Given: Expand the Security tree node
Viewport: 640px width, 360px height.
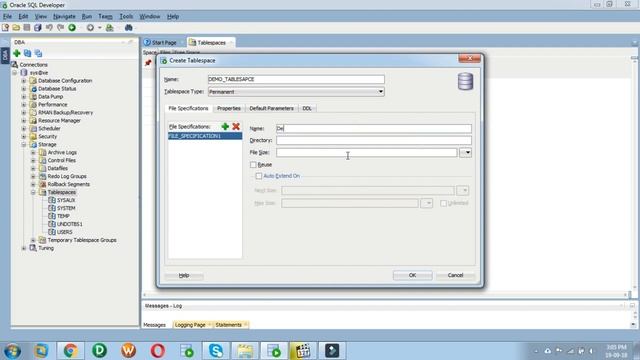Looking at the screenshot, I should (24, 136).
